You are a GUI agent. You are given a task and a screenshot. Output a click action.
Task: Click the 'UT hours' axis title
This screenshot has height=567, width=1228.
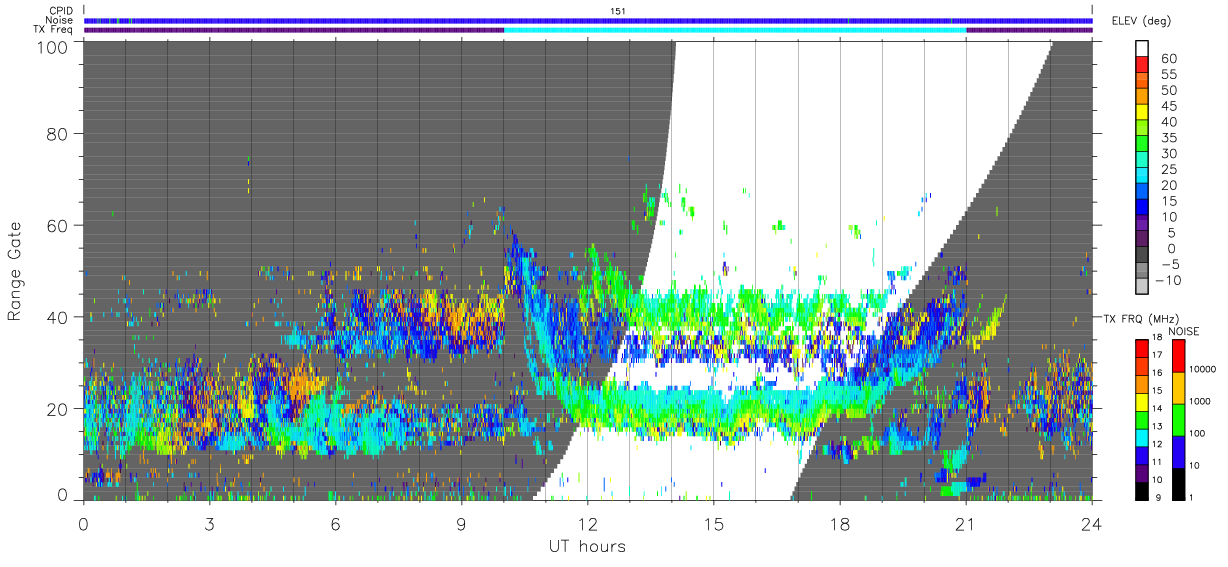click(586, 546)
